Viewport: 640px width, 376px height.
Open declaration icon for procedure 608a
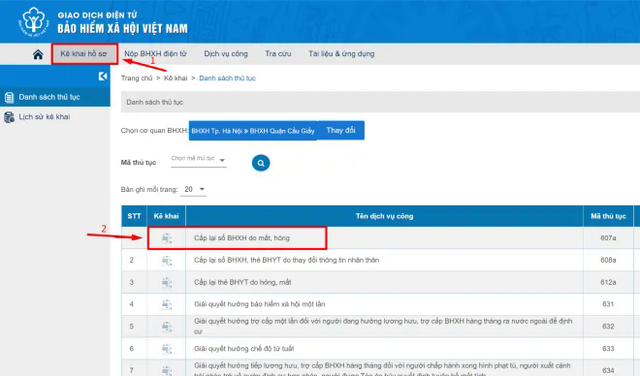coord(167,260)
